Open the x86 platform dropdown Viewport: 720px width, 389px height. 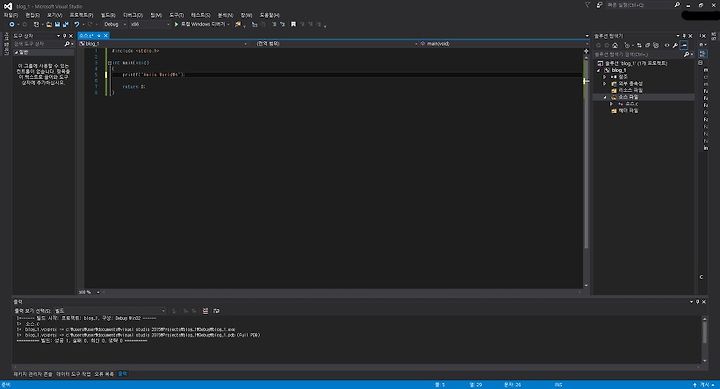pos(150,24)
